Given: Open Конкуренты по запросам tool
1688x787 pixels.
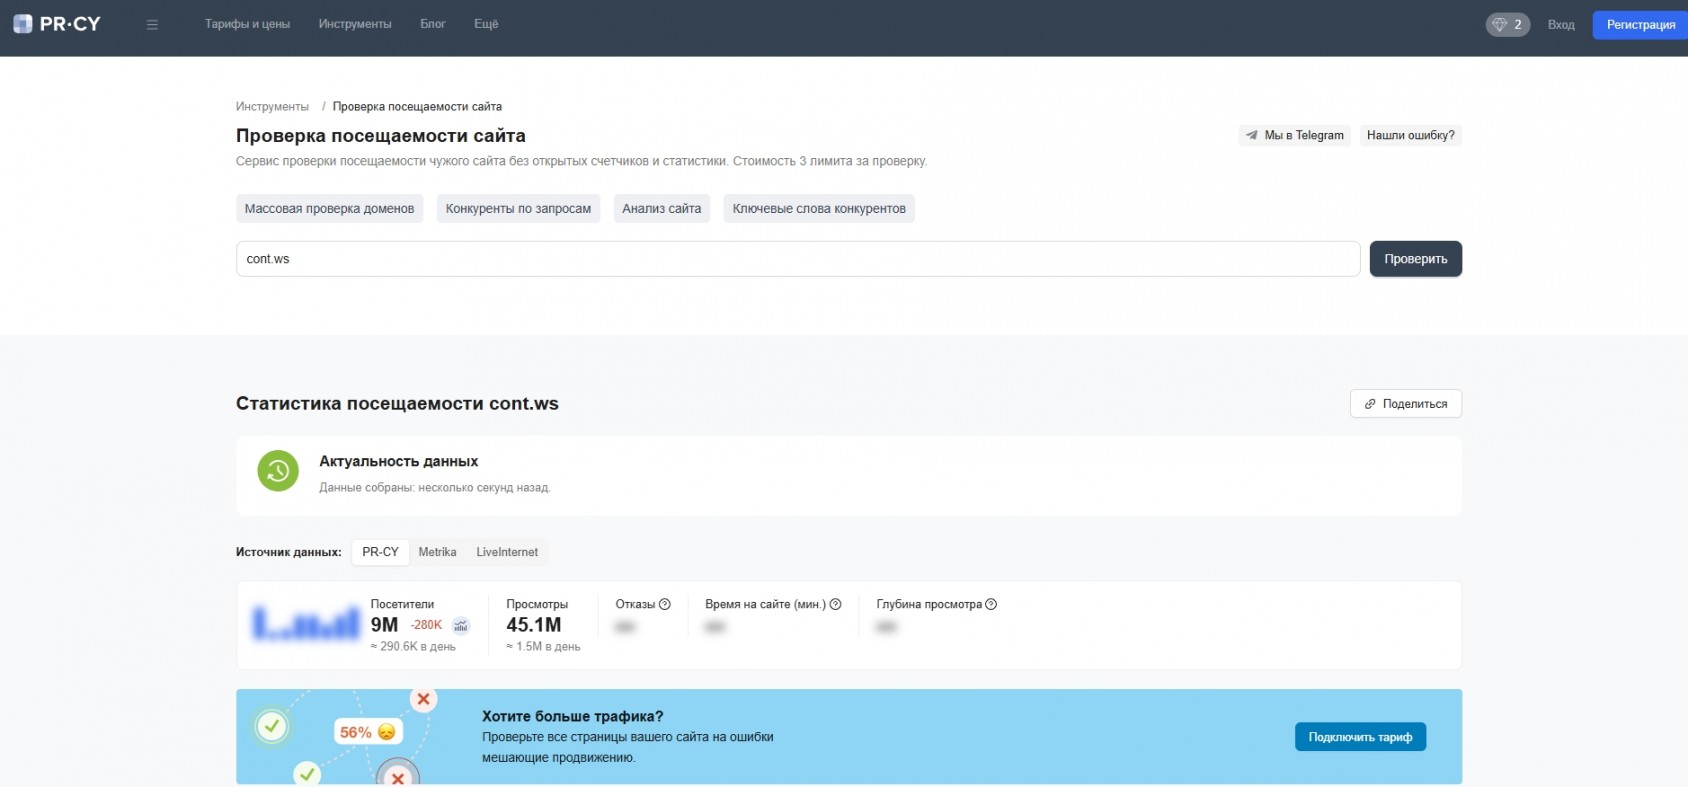Looking at the screenshot, I should (518, 208).
